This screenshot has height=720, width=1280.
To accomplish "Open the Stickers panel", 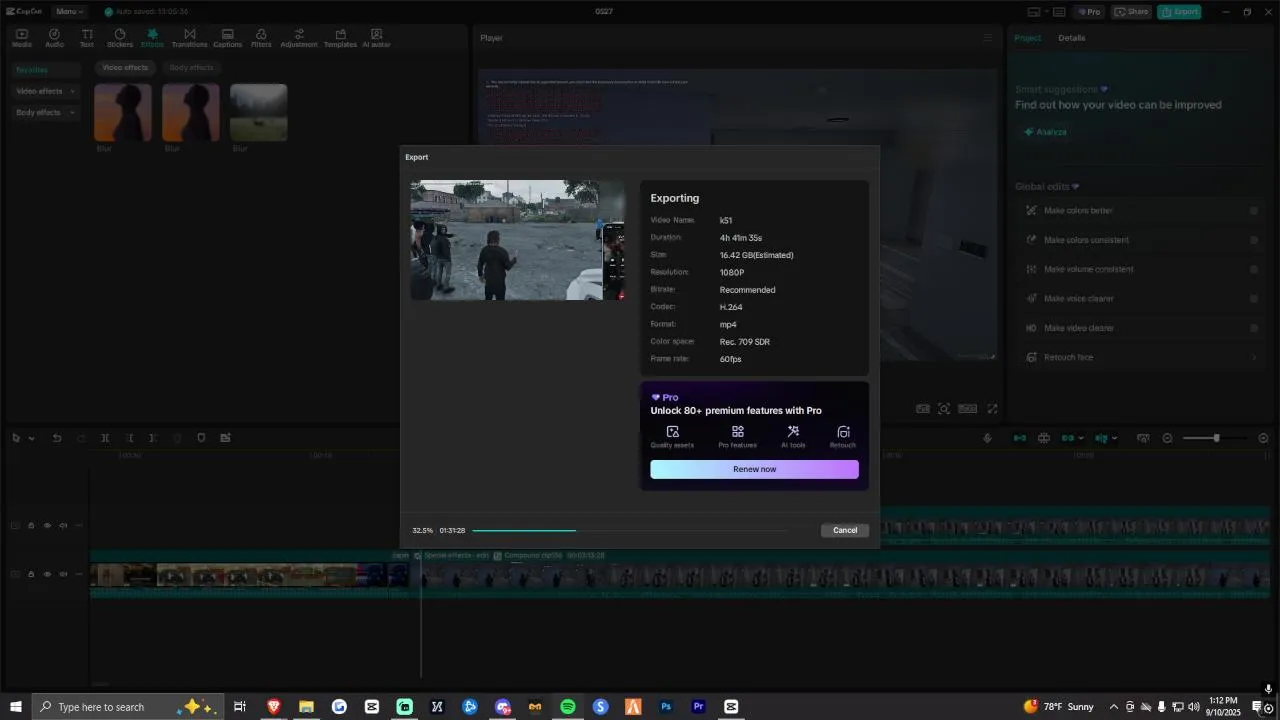I will (120, 38).
